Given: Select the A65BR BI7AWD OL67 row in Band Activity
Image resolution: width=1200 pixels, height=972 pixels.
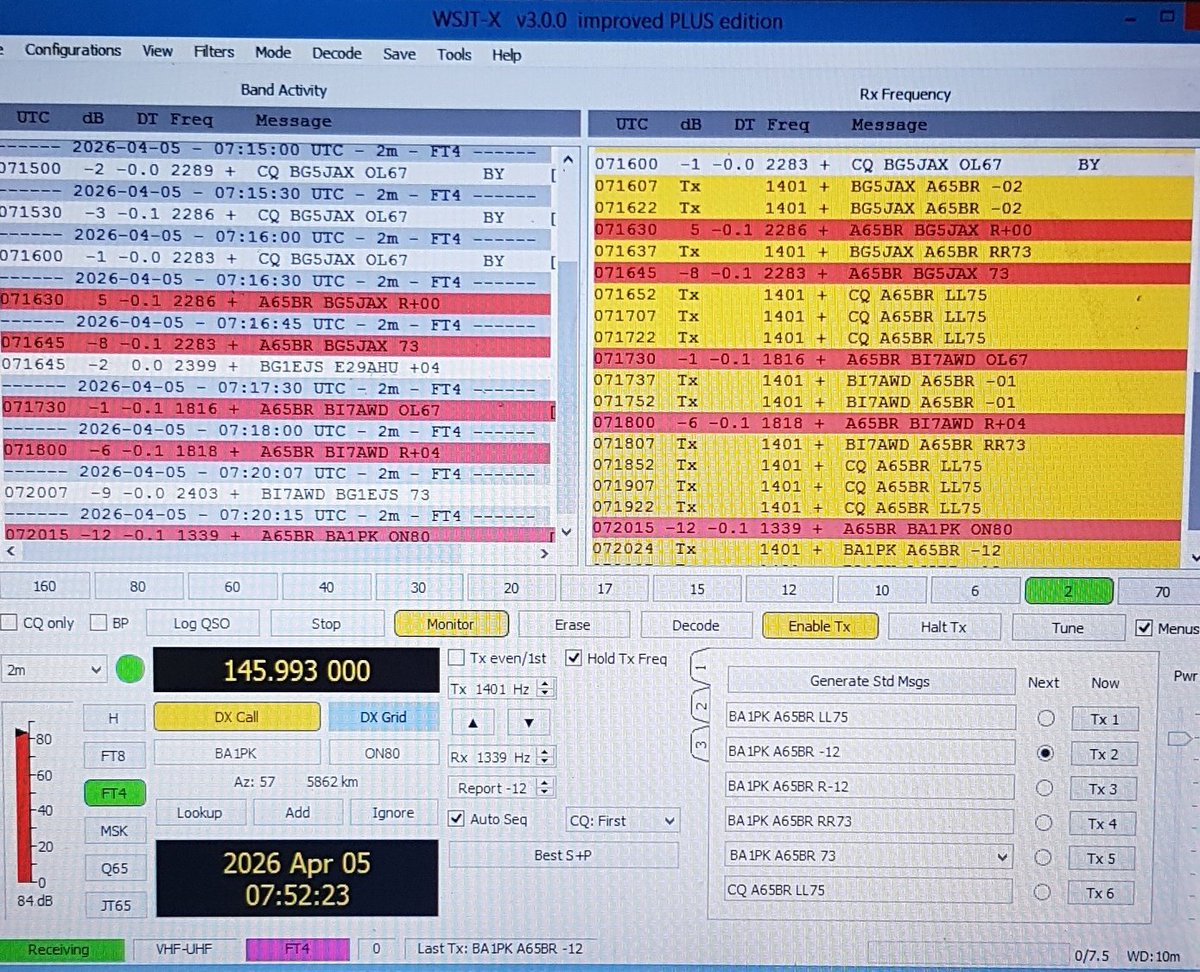Looking at the screenshot, I should click(x=277, y=410).
